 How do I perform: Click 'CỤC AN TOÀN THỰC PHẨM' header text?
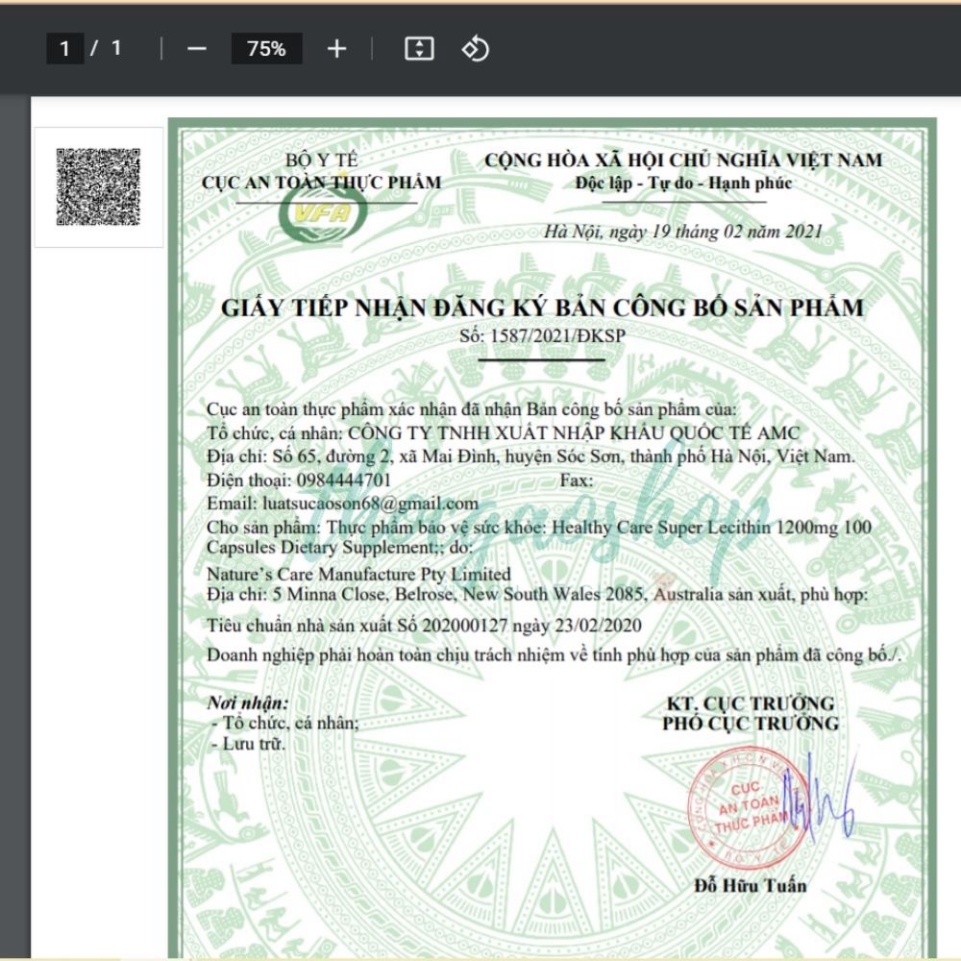(322, 183)
